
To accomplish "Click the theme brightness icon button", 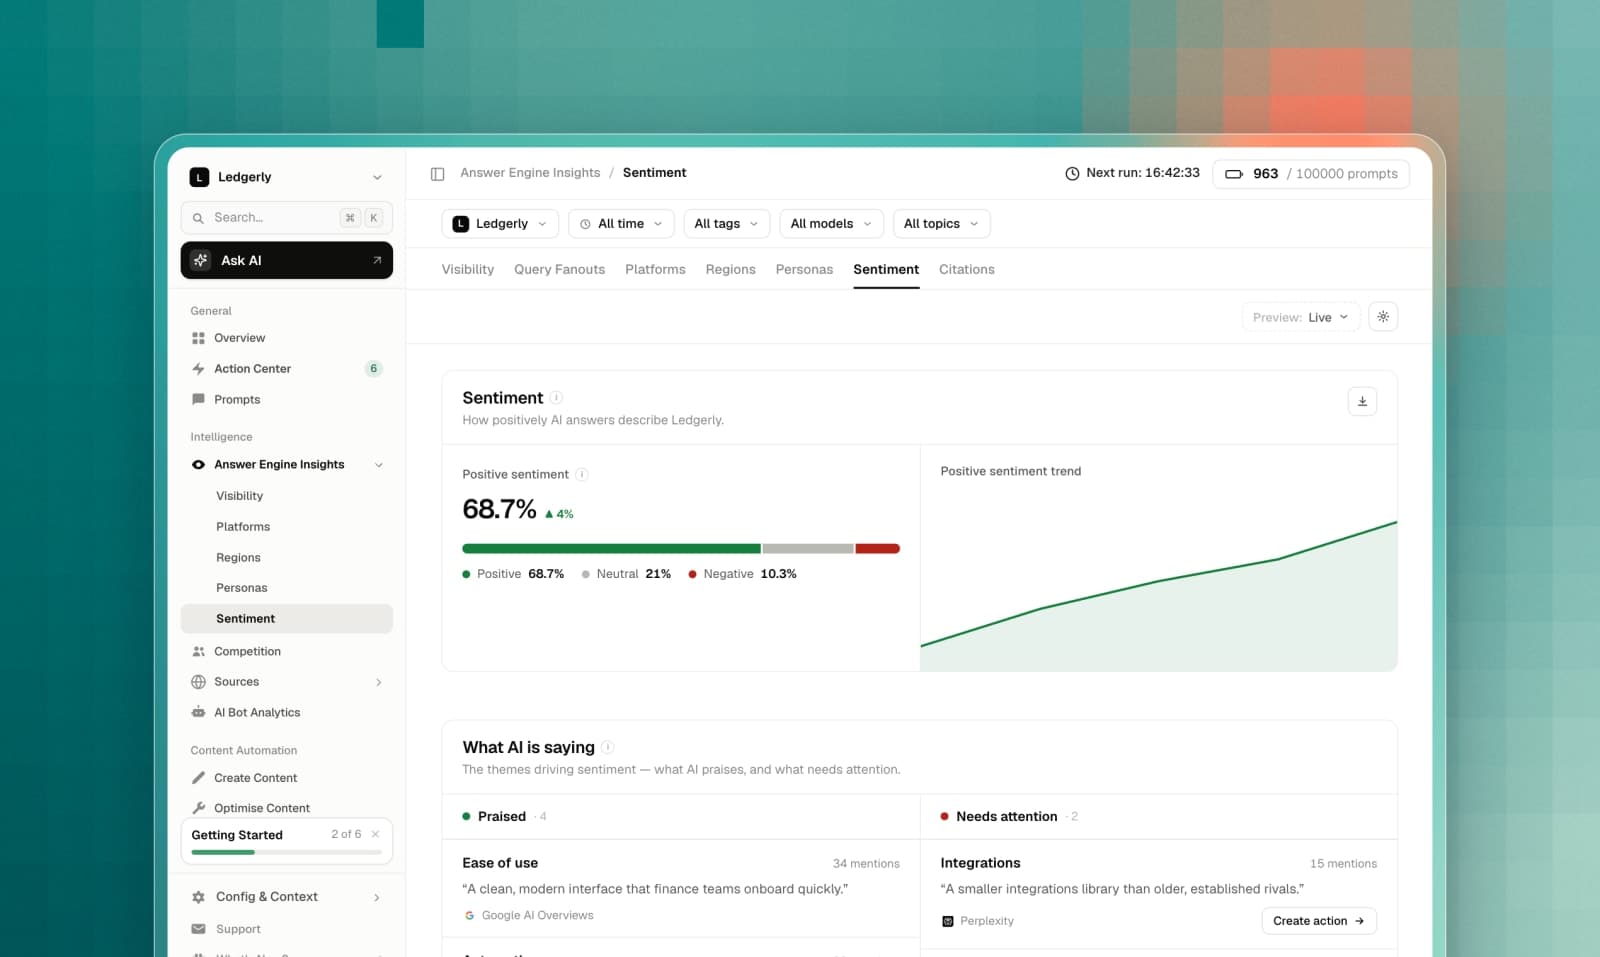I will click(x=1383, y=317).
